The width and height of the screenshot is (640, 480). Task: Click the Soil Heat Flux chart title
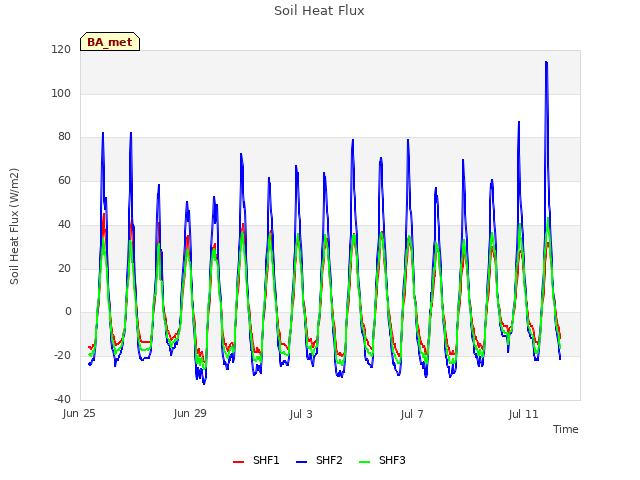point(319,11)
